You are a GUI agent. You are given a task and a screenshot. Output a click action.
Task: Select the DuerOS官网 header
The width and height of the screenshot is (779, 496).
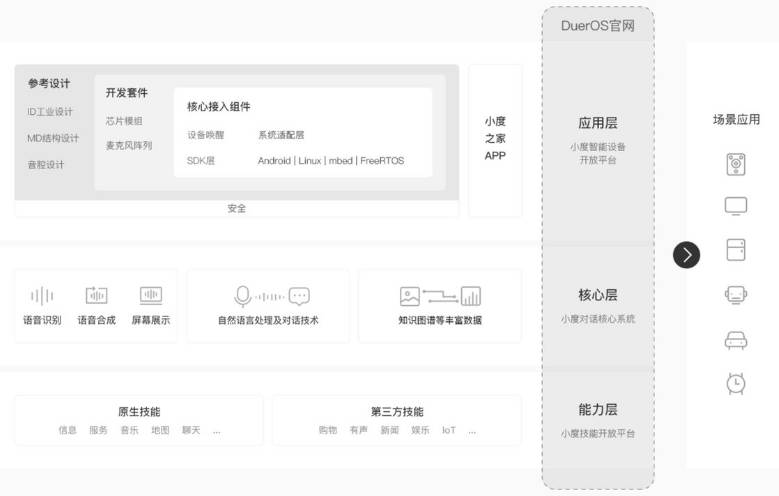598,26
